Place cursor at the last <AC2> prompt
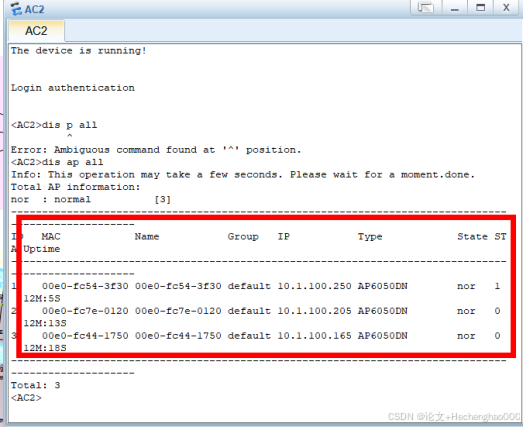 [26, 398]
